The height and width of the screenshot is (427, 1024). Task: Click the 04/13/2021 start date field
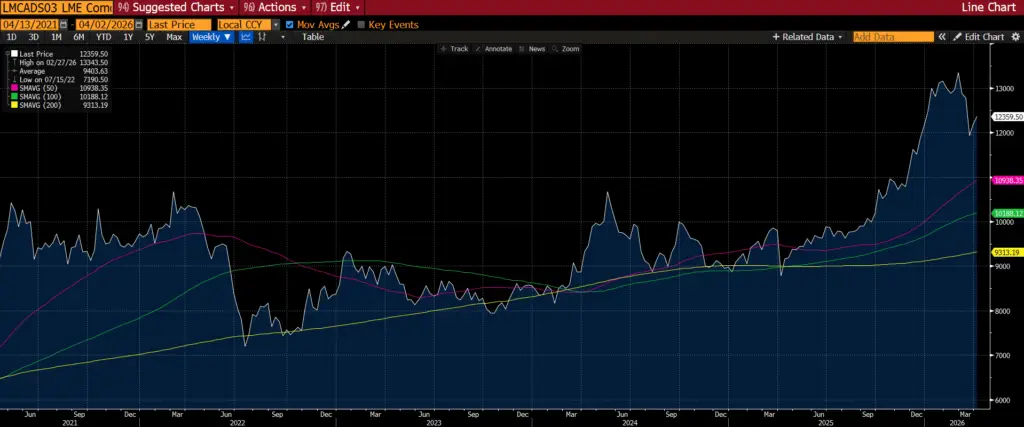pyautogui.click(x=30, y=24)
